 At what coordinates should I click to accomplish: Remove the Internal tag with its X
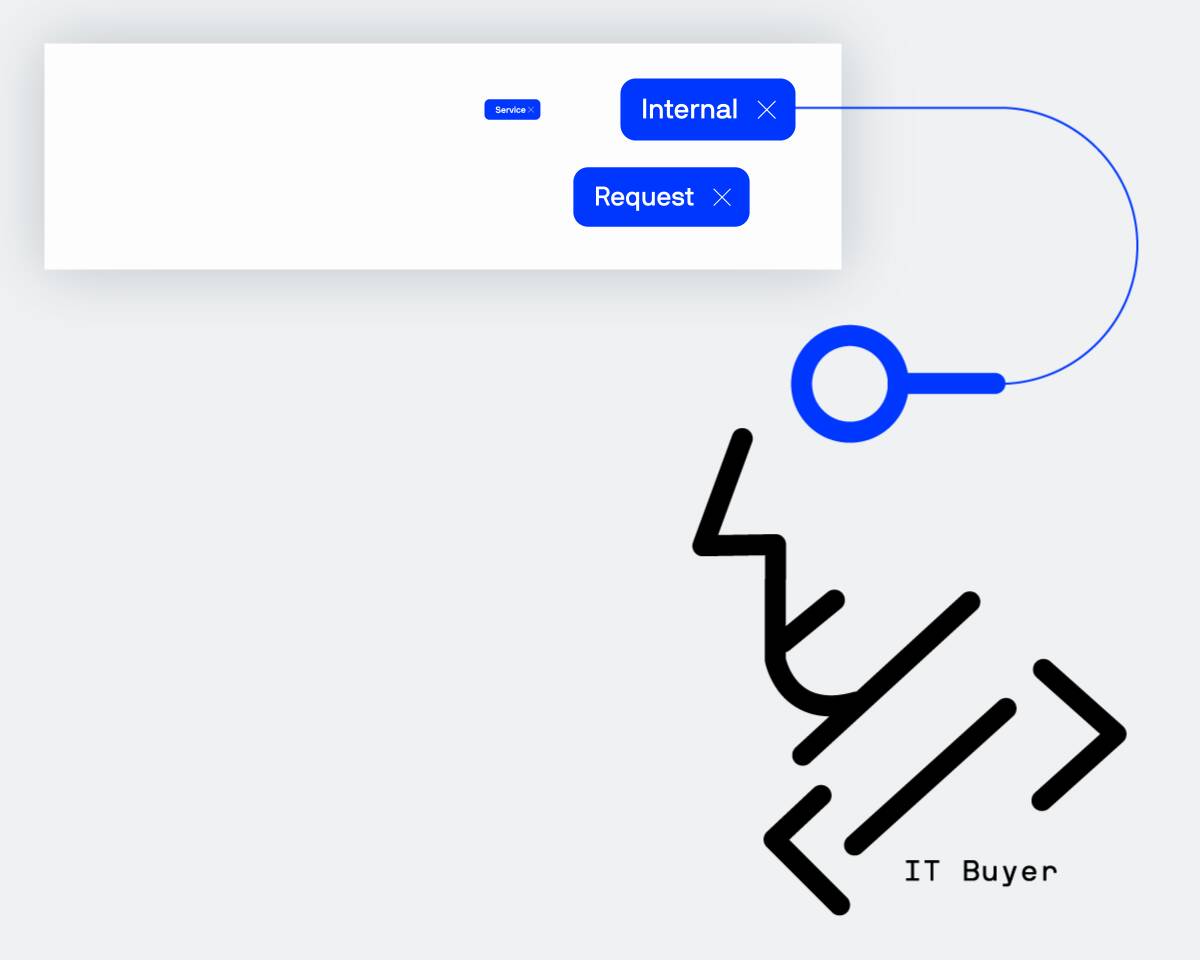pyautogui.click(x=766, y=110)
